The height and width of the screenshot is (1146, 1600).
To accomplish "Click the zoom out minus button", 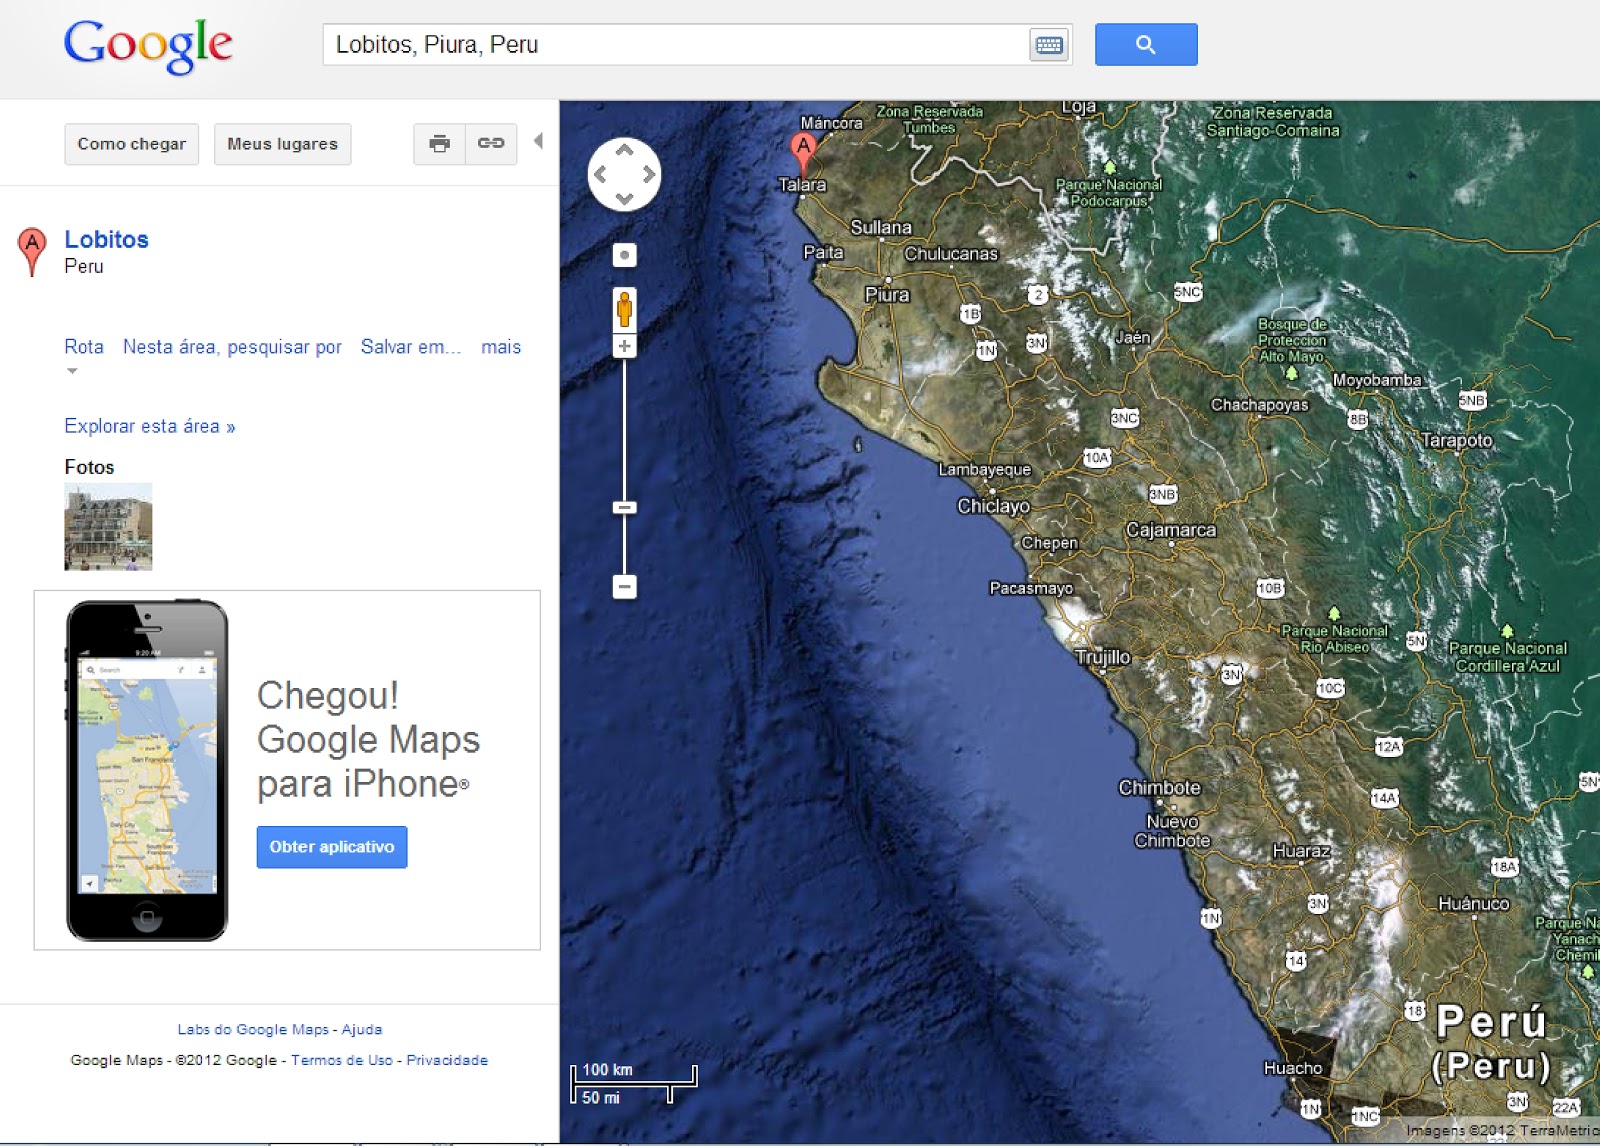I will coord(624,586).
